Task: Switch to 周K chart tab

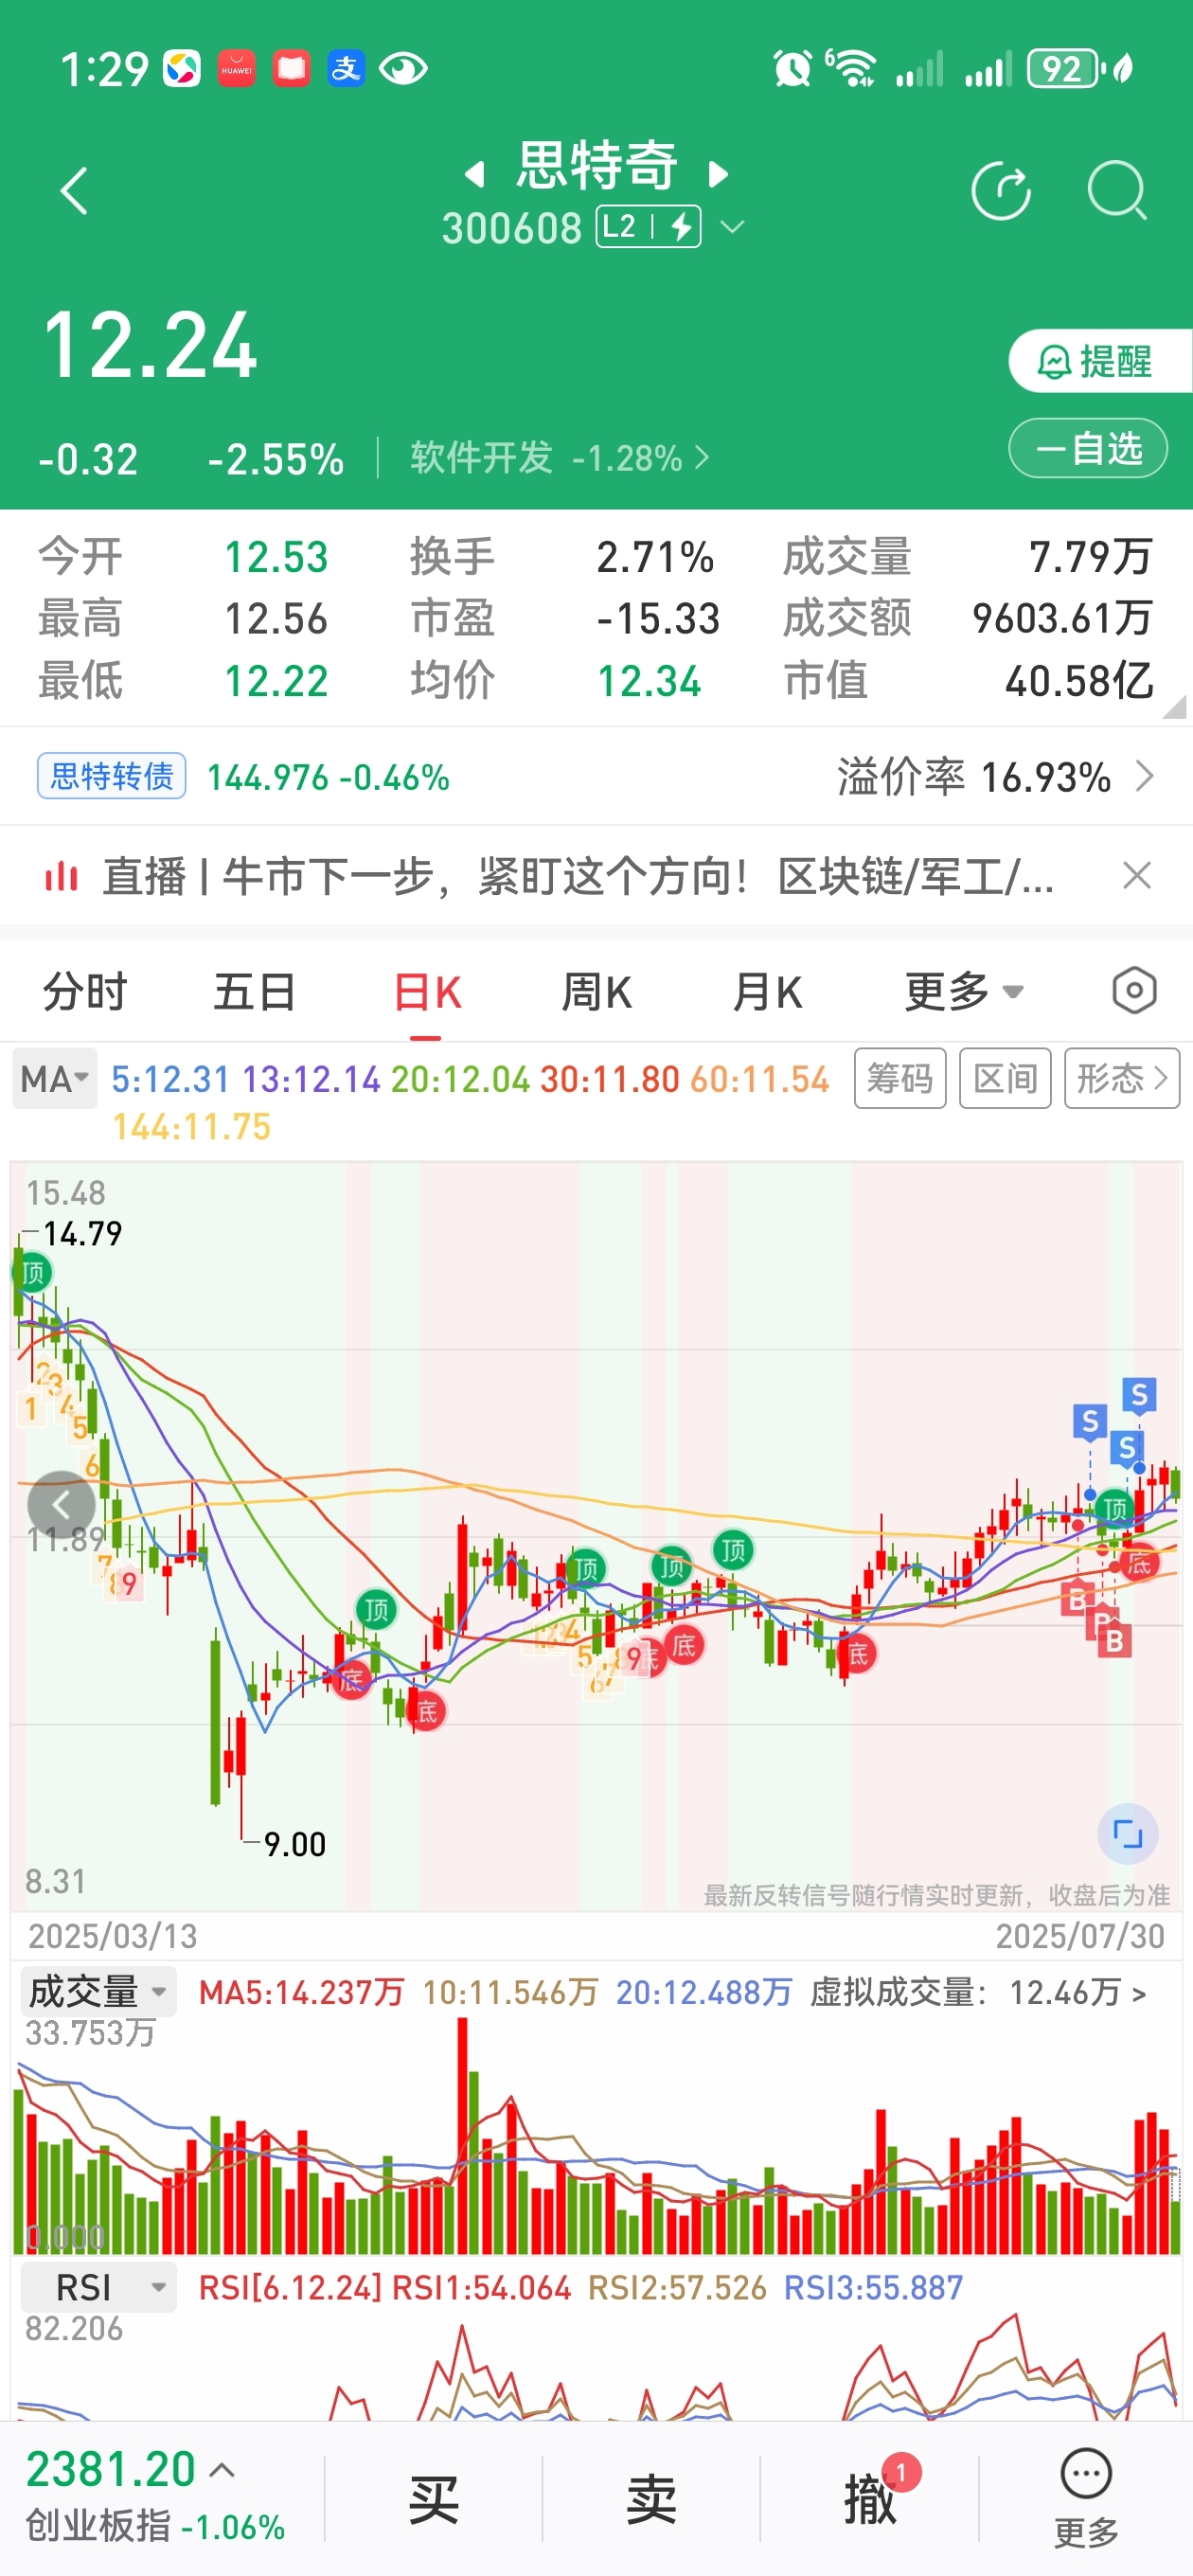Action: point(597,993)
